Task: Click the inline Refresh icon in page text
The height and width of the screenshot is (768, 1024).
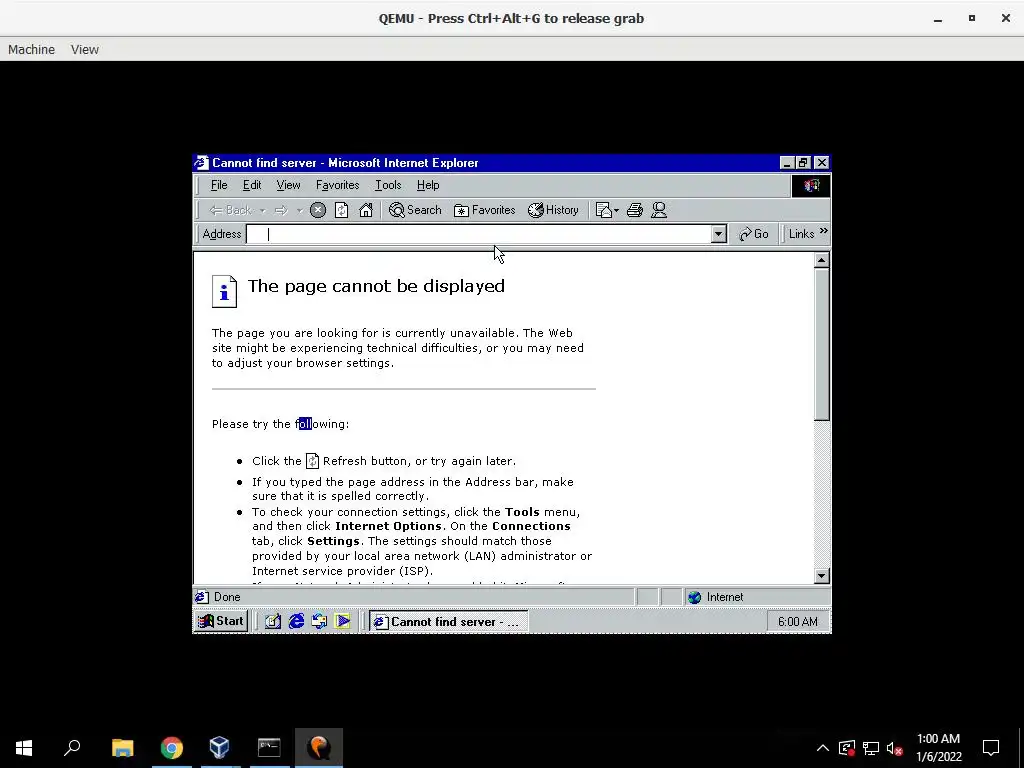Action: pyautogui.click(x=312, y=461)
